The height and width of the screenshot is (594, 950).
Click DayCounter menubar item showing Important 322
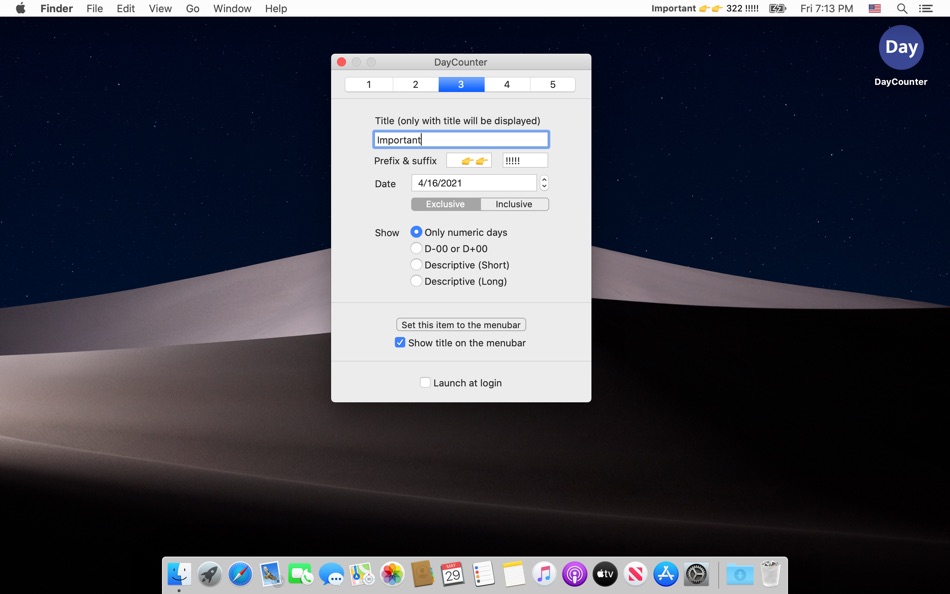705,8
